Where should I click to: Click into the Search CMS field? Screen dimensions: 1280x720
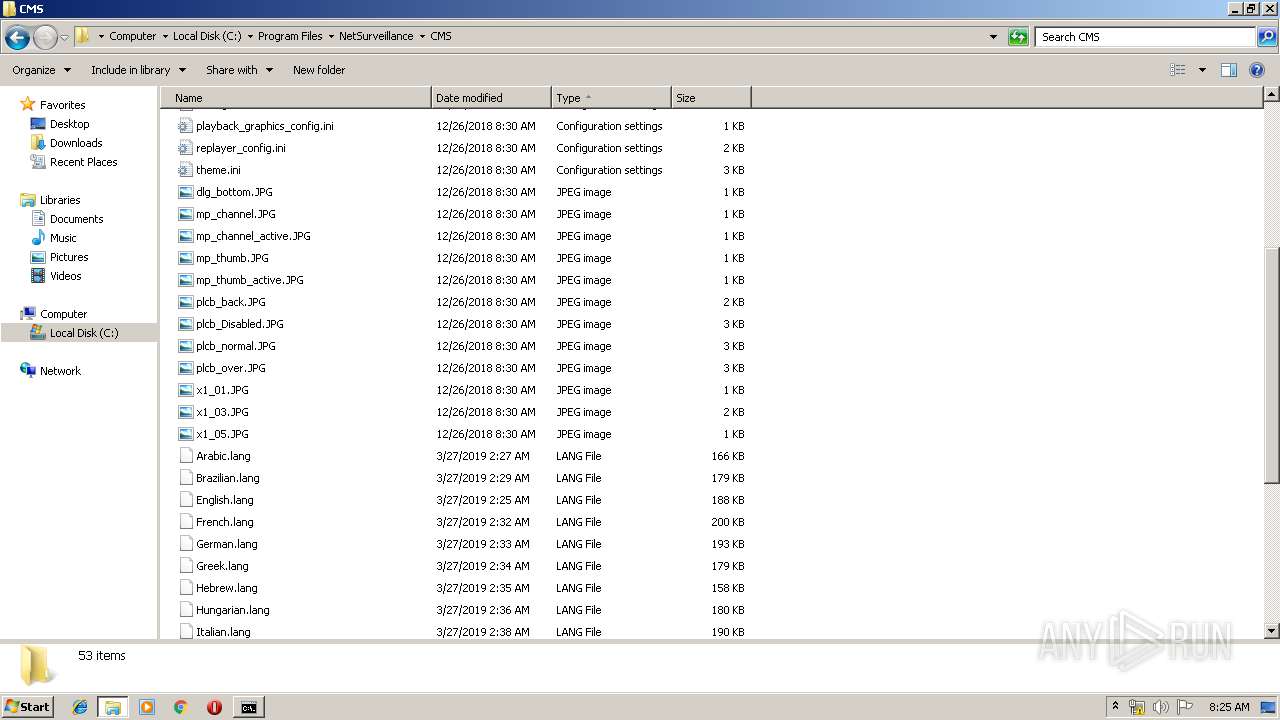pos(1146,37)
